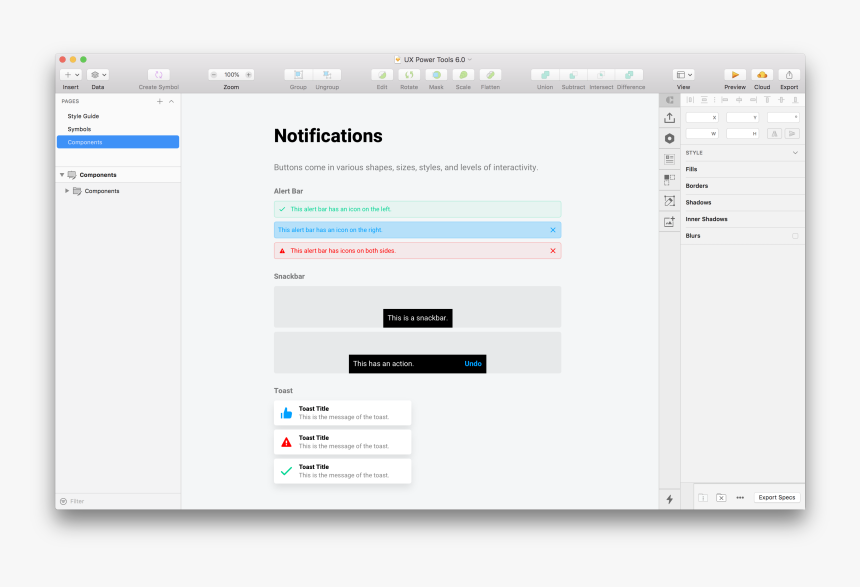860x587 pixels.
Task: Click the Group toolbar icon
Action: coord(298,75)
